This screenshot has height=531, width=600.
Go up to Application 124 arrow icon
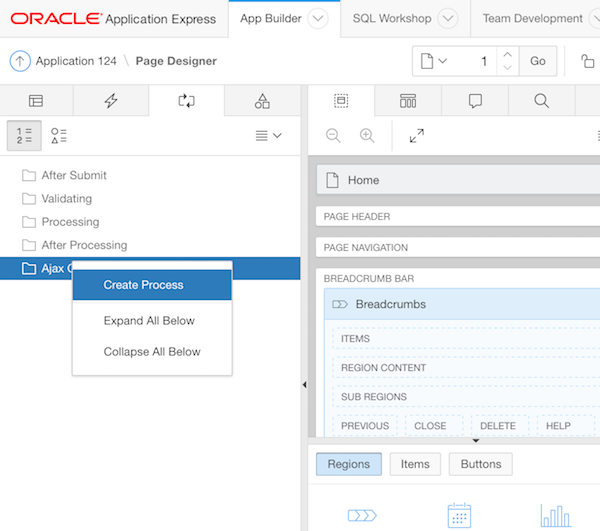pyautogui.click(x=20, y=61)
